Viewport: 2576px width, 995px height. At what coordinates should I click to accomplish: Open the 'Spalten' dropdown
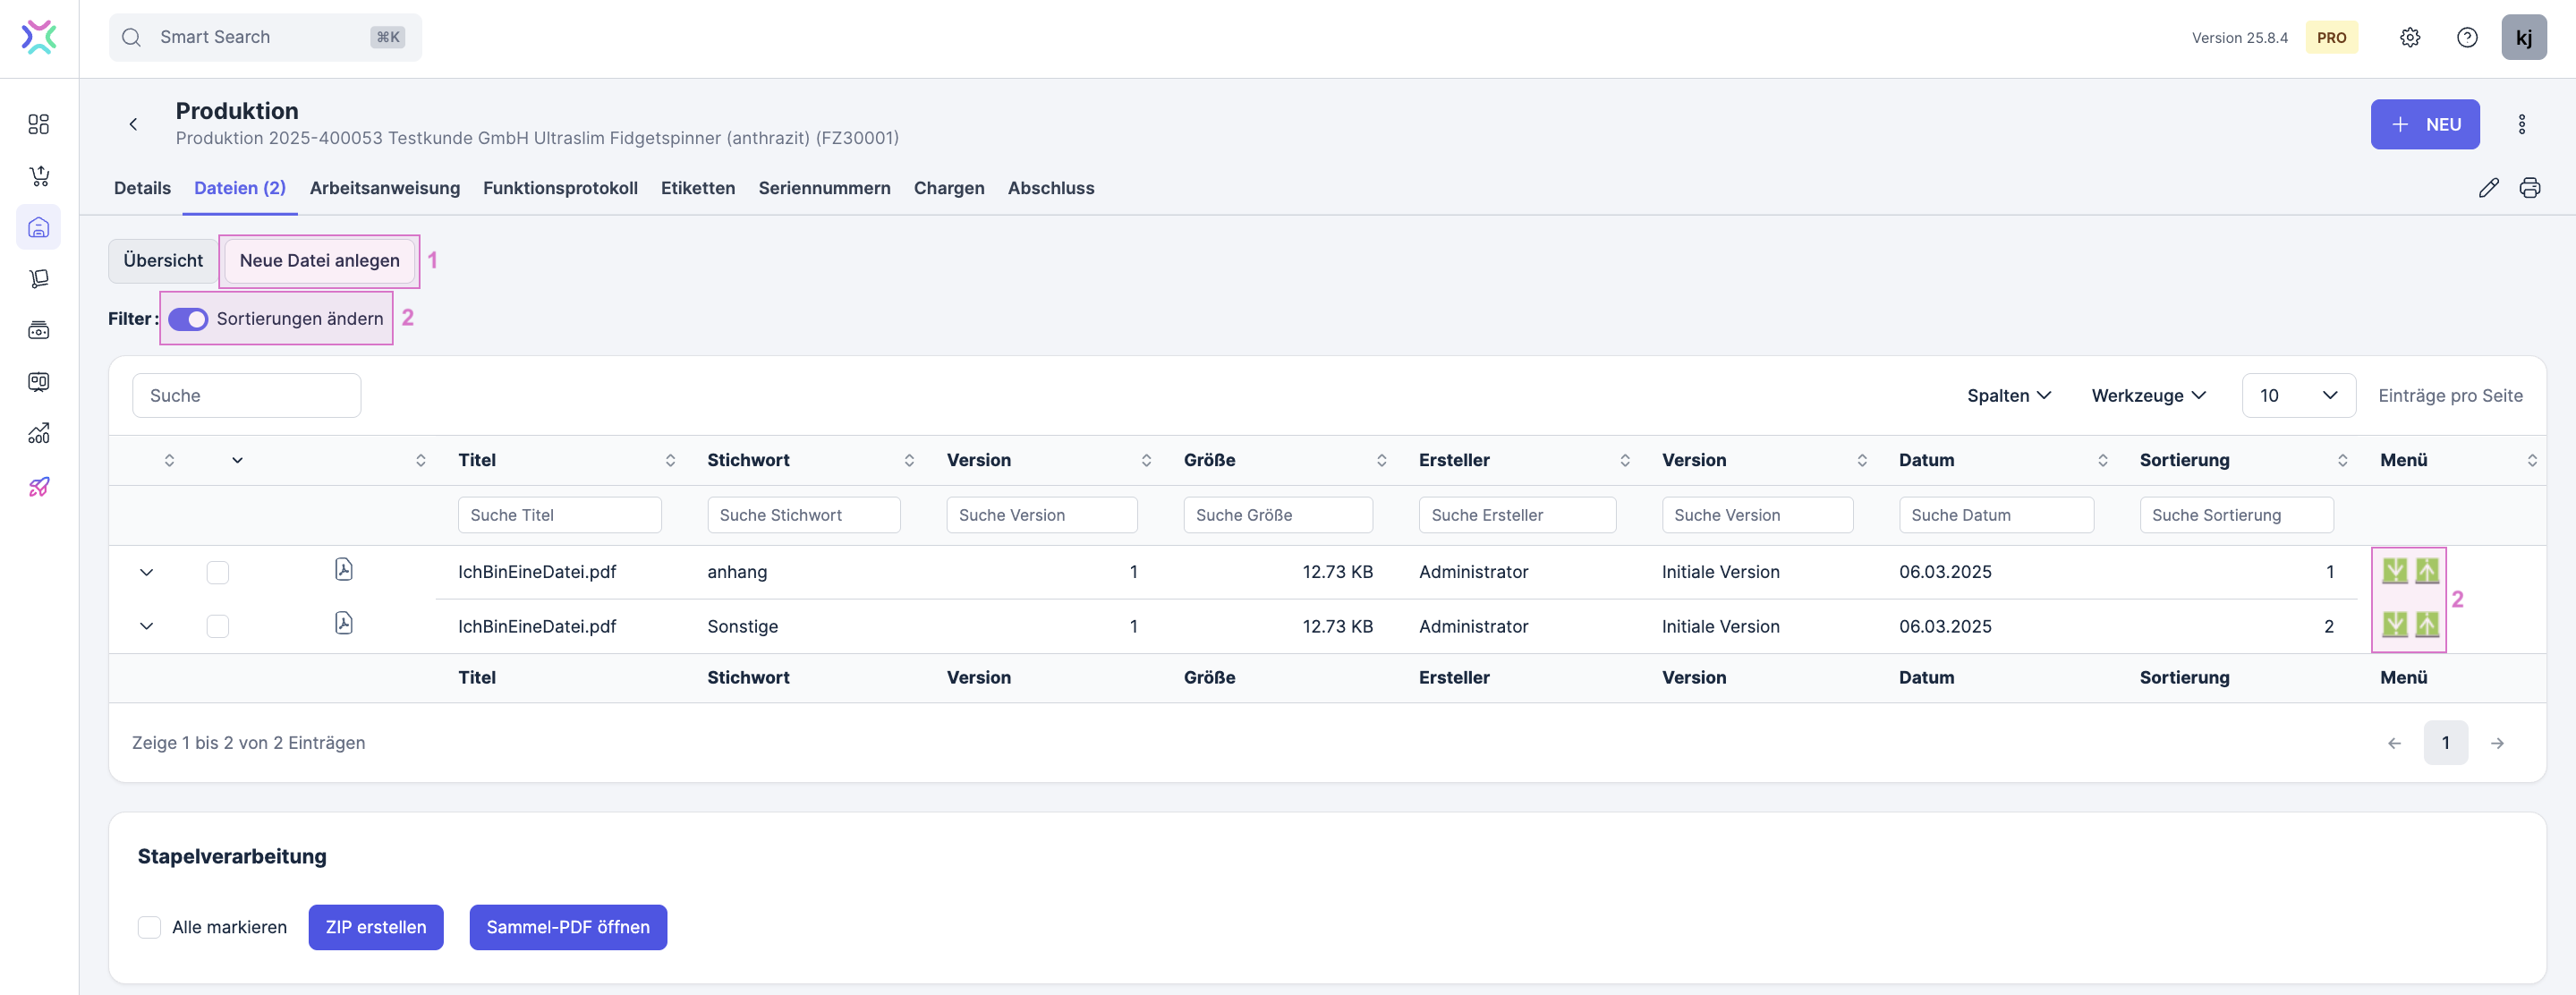click(2008, 396)
